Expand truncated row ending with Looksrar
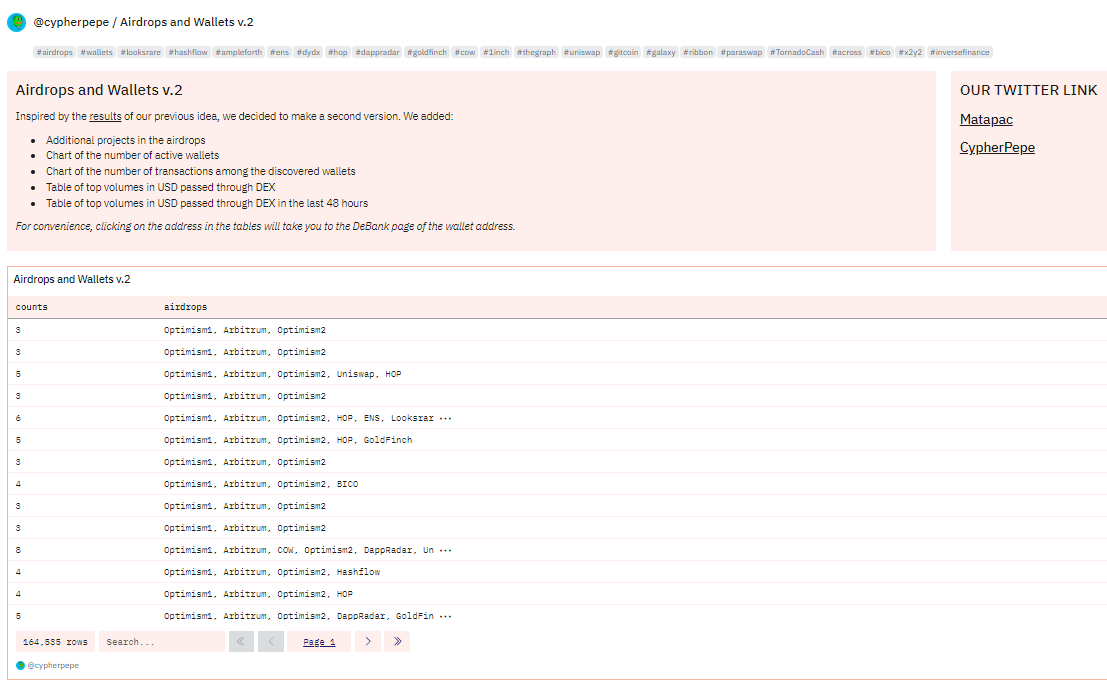The height and width of the screenshot is (690, 1107). pos(446,418)
